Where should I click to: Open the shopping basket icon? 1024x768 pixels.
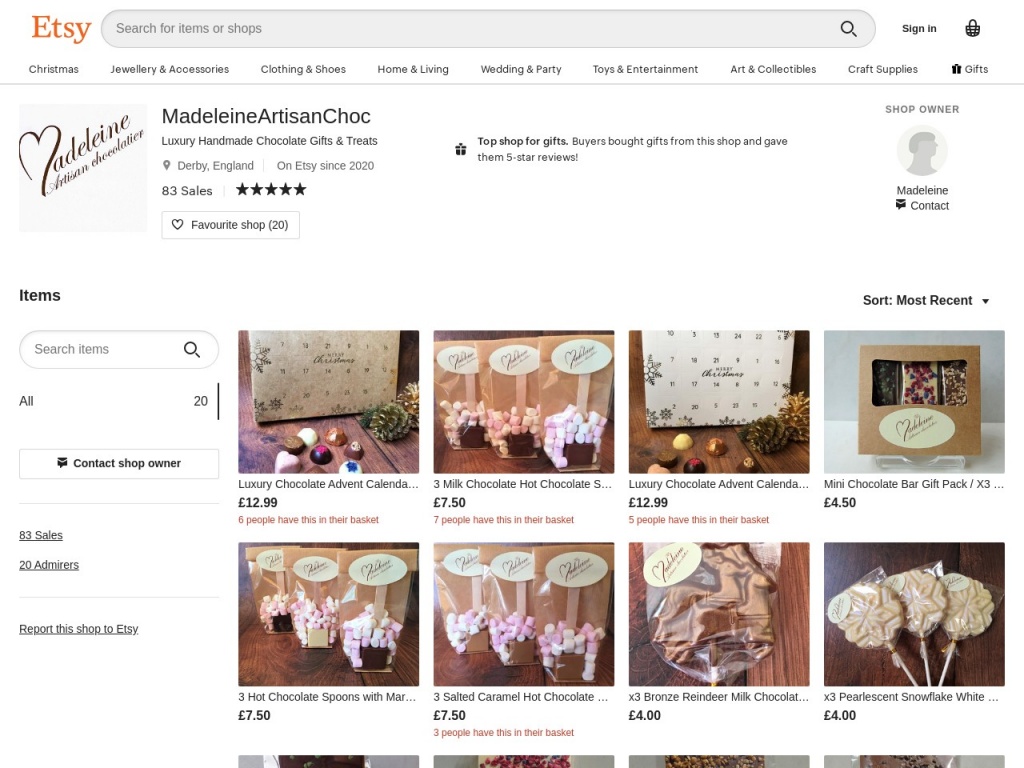972,28
